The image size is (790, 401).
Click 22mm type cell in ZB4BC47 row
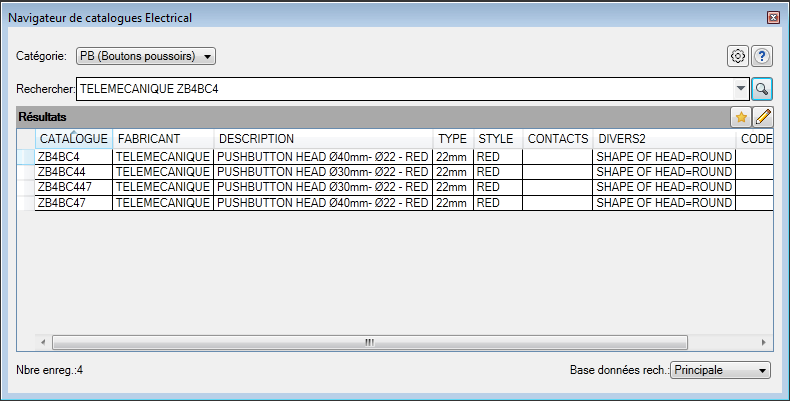pyautogui.click(x=453, y=203)
